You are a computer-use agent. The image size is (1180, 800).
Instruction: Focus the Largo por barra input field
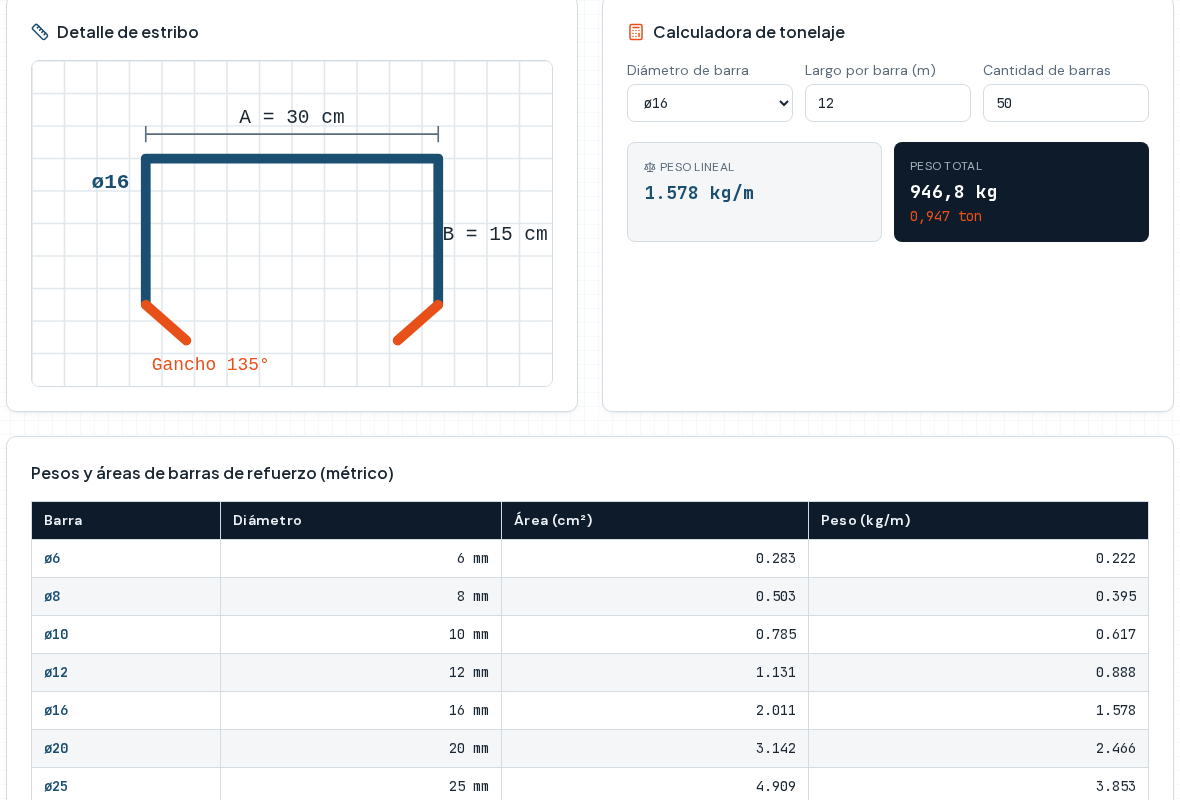coord(888,103)
